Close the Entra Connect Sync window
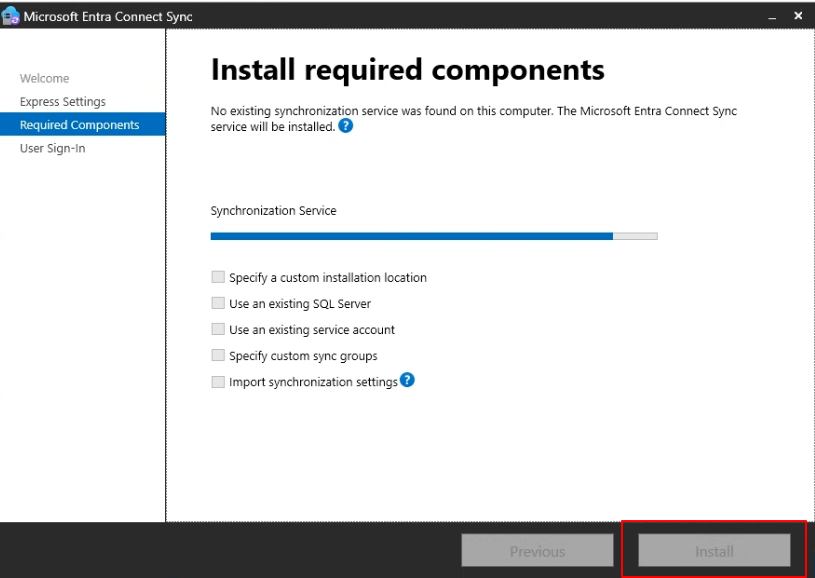 pyautogui.click(x=798, y=16)
